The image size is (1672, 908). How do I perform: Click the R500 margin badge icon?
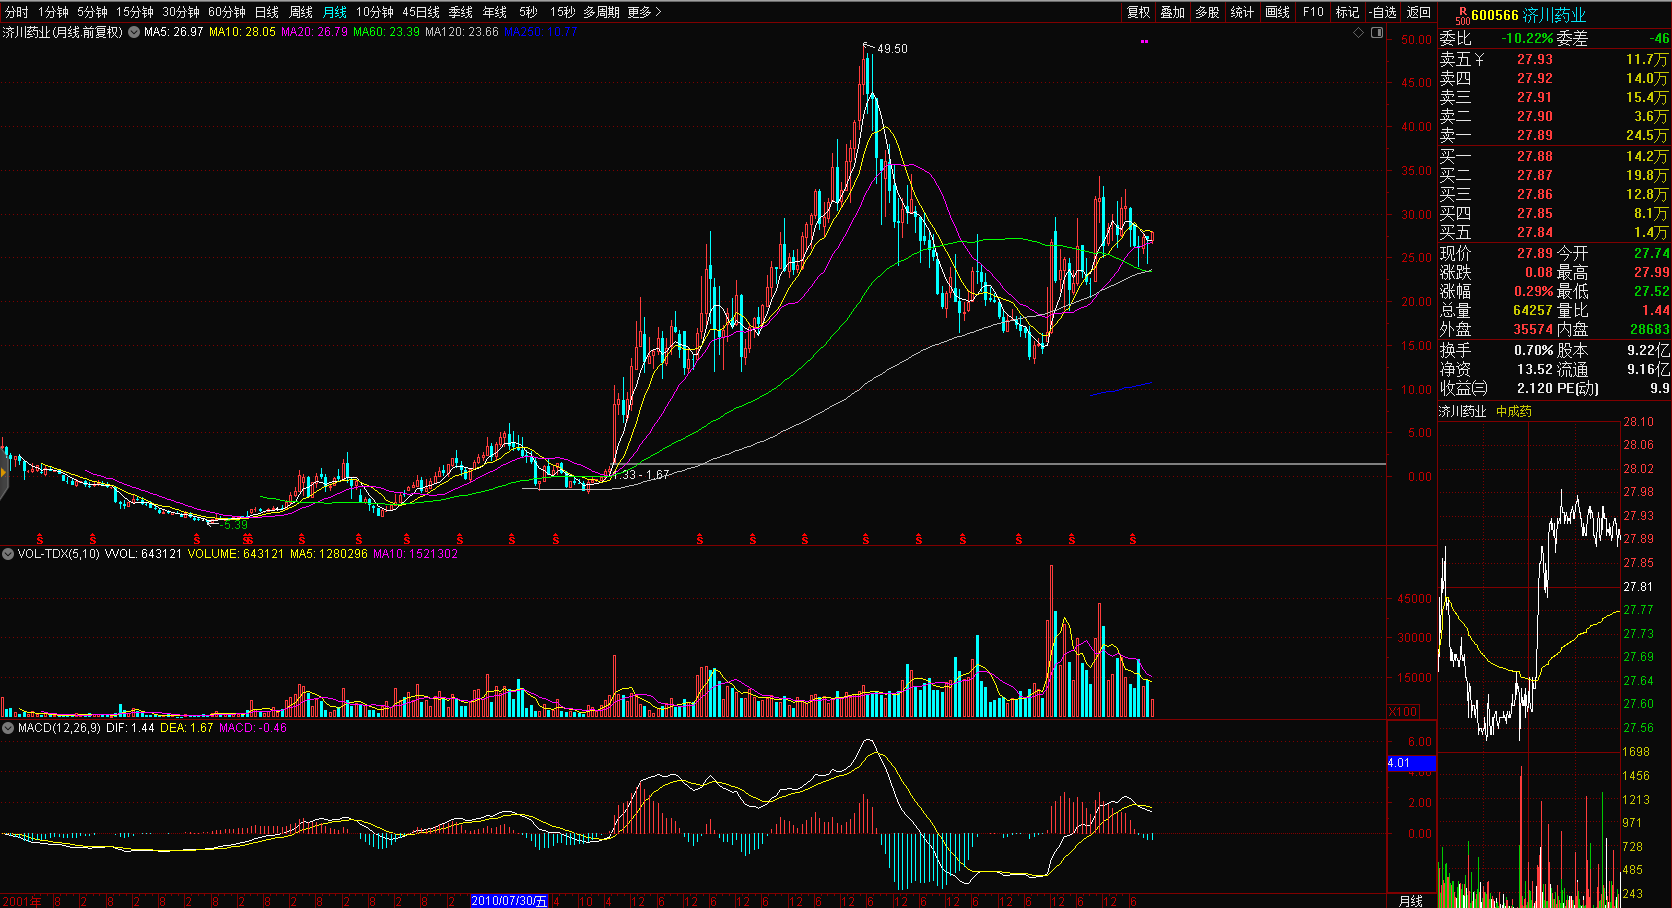click(1462, 15)
